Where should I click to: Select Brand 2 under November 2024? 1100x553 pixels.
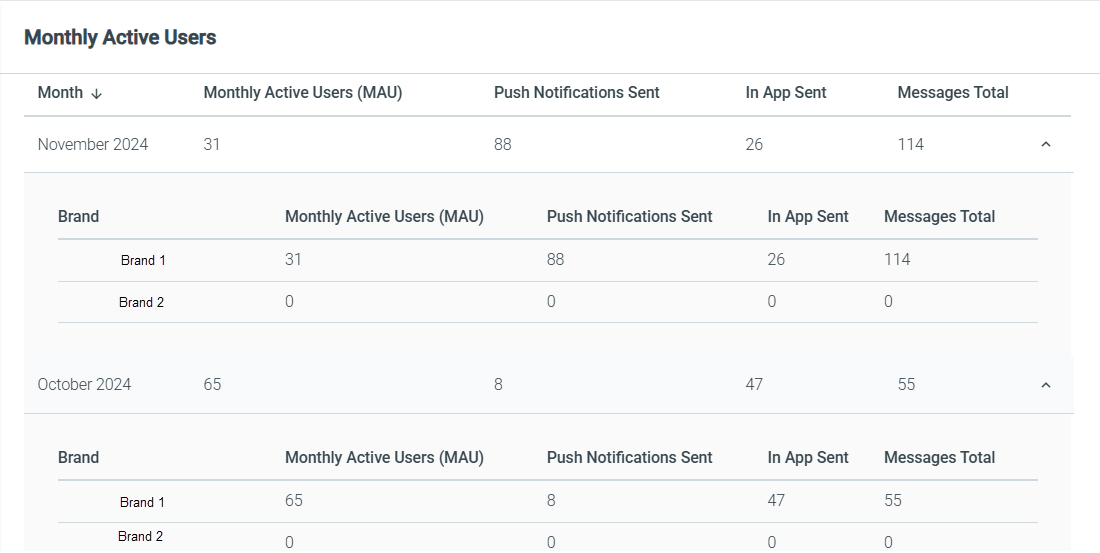point(141,302)
